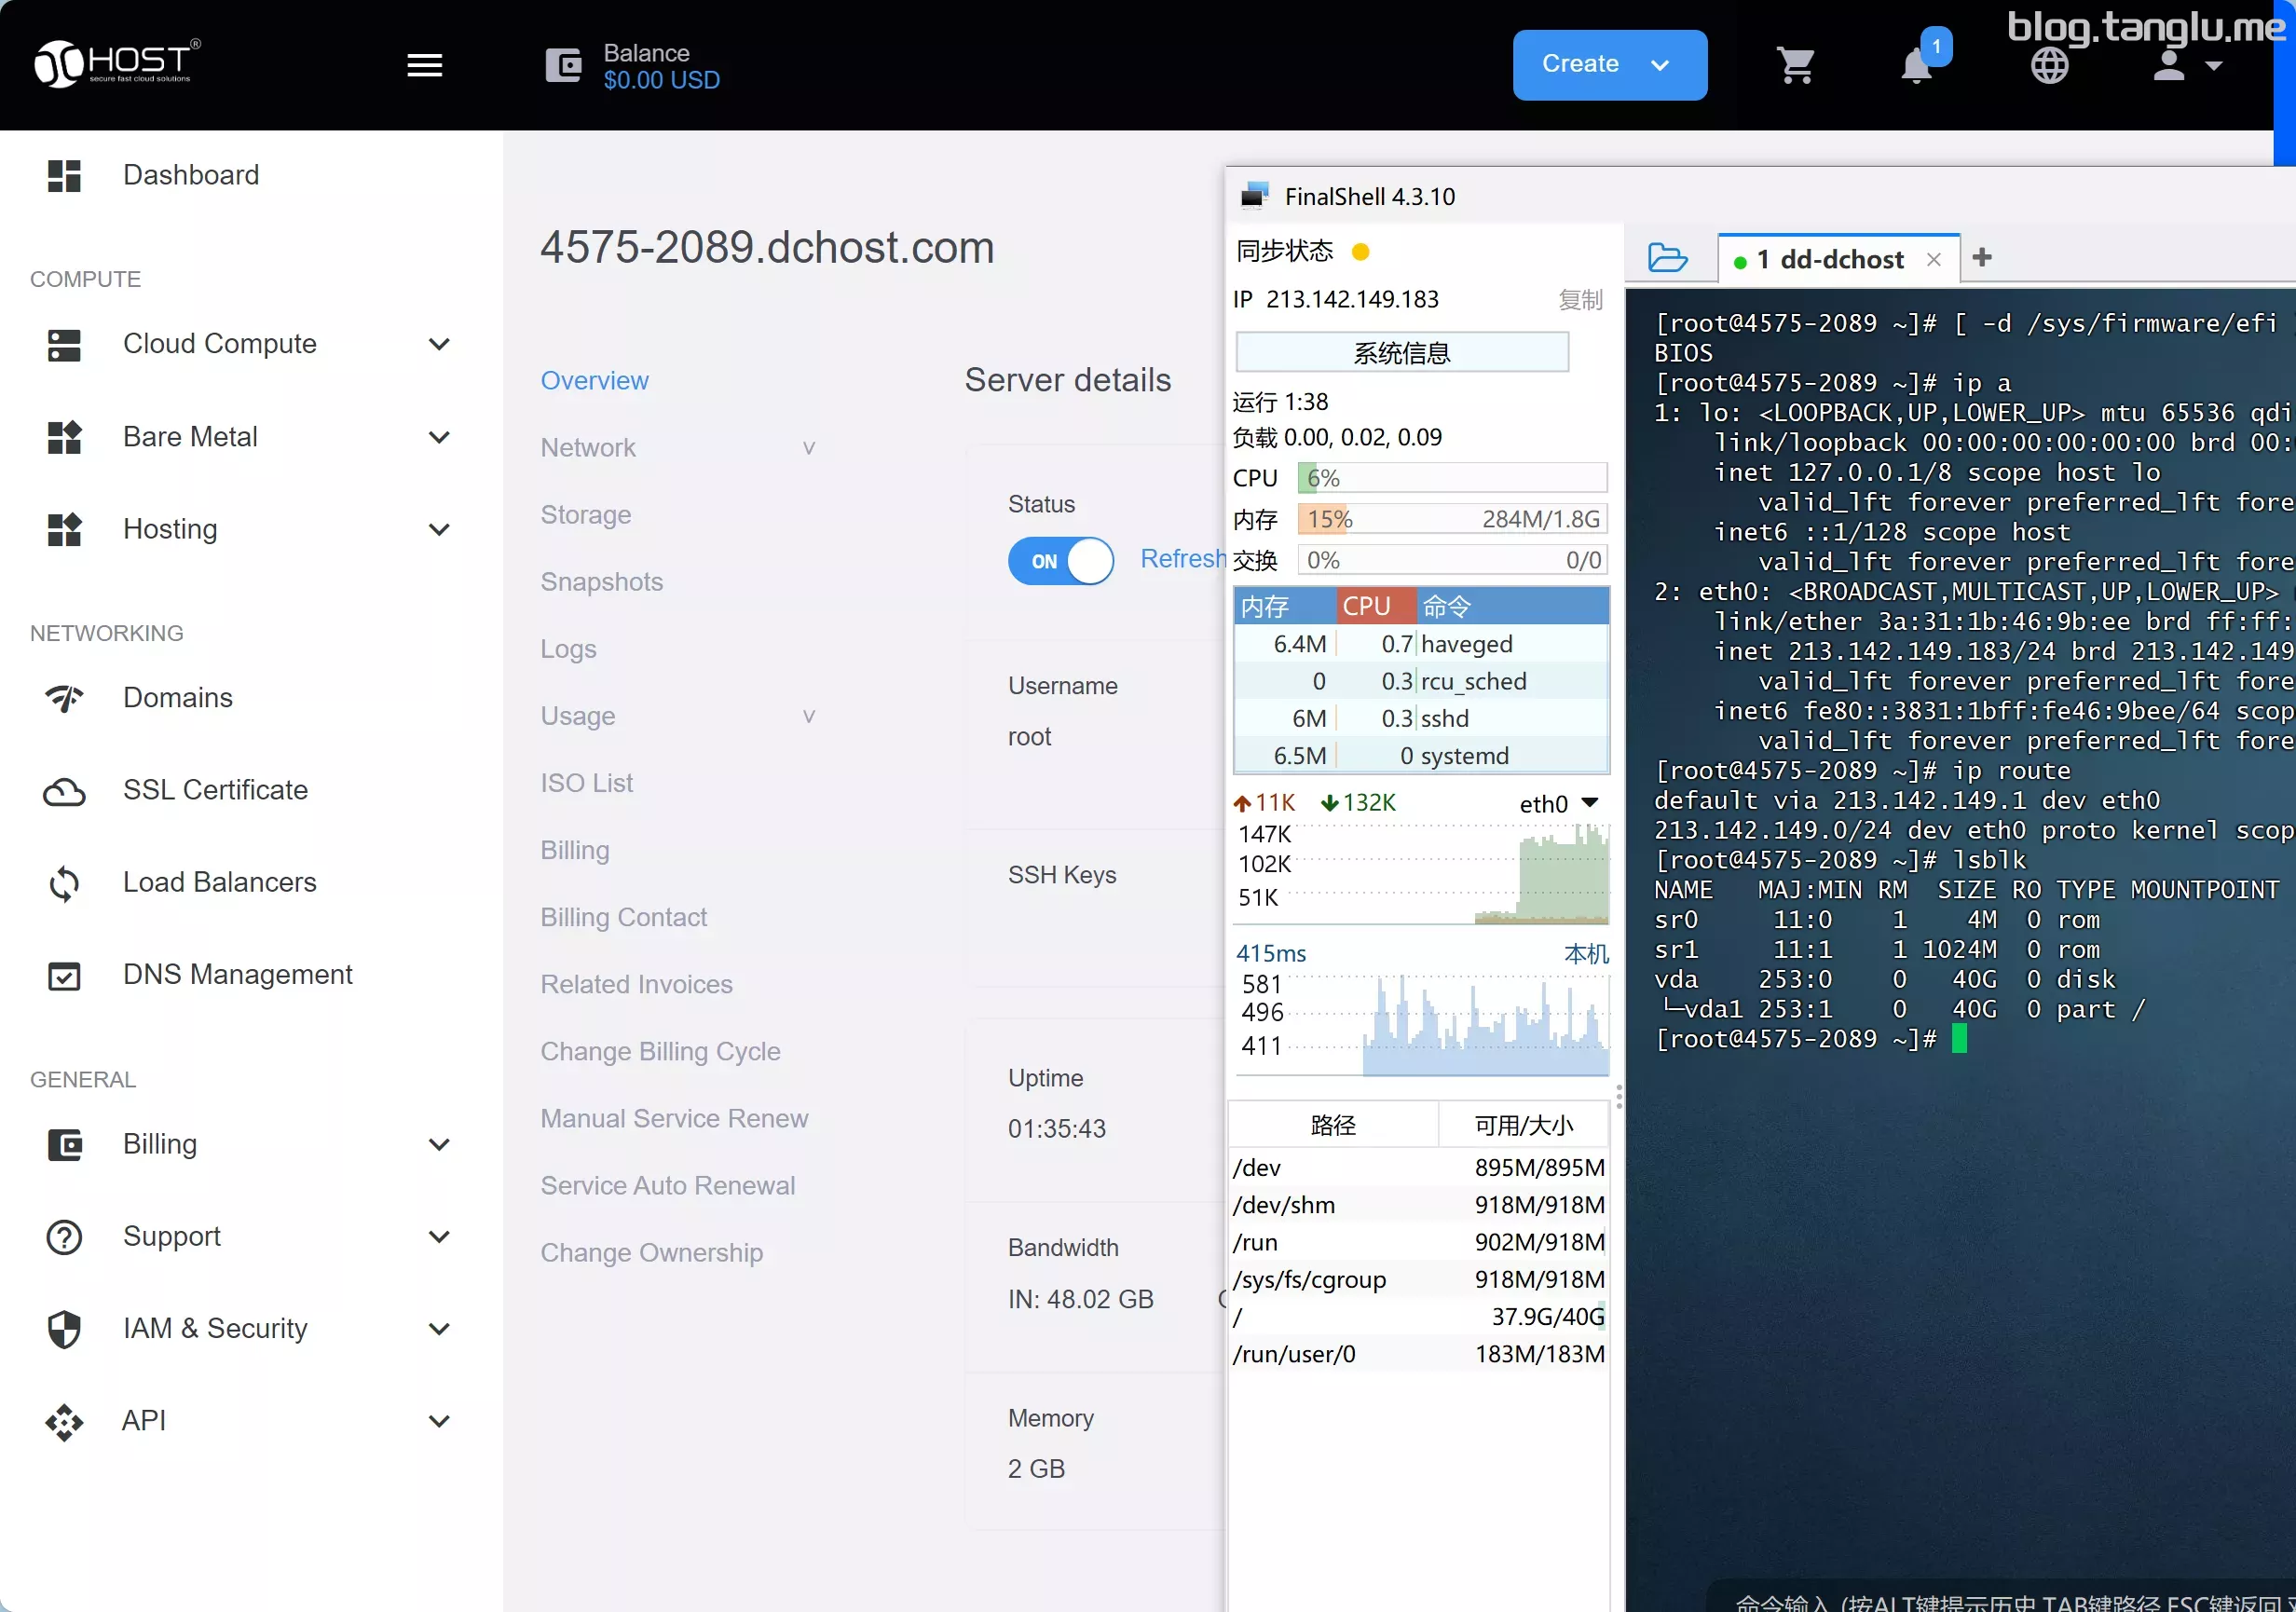Click the CPU usage progress bar
The image size is (2296, 1612).
1451,478
